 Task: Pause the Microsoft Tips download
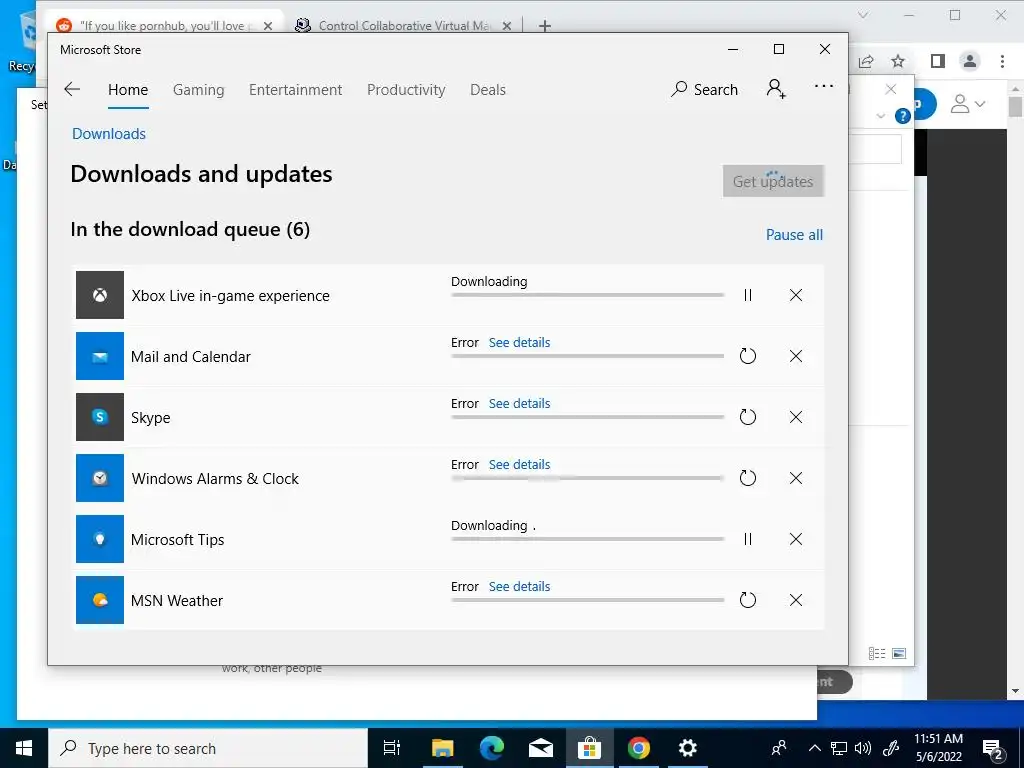pos(748,539)
